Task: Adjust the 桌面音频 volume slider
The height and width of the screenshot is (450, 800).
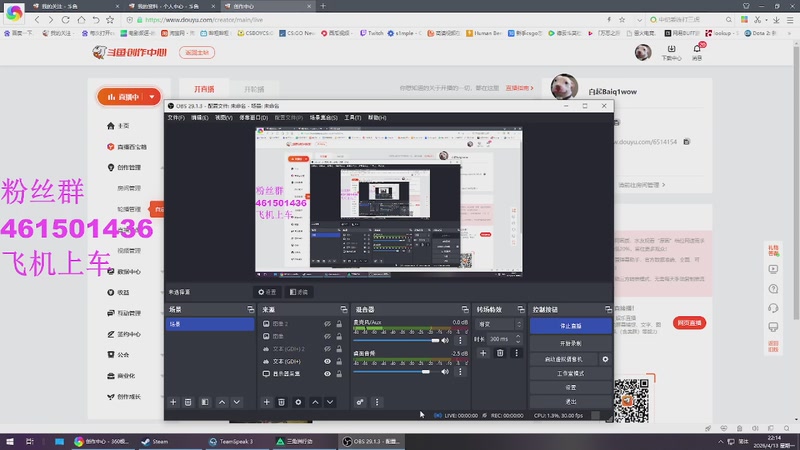Action: click(396, 371)
